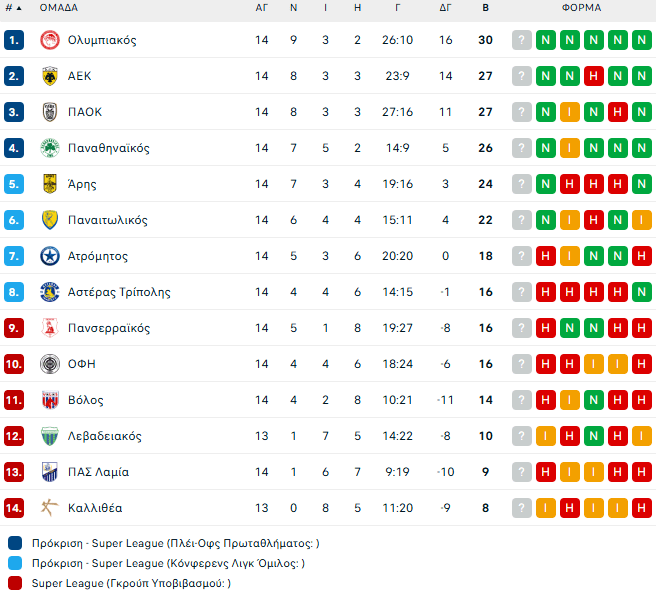Click the Αστέρας Τρίπολης club logo
This screenshot has height=593, width=656.
pos(49,292)
